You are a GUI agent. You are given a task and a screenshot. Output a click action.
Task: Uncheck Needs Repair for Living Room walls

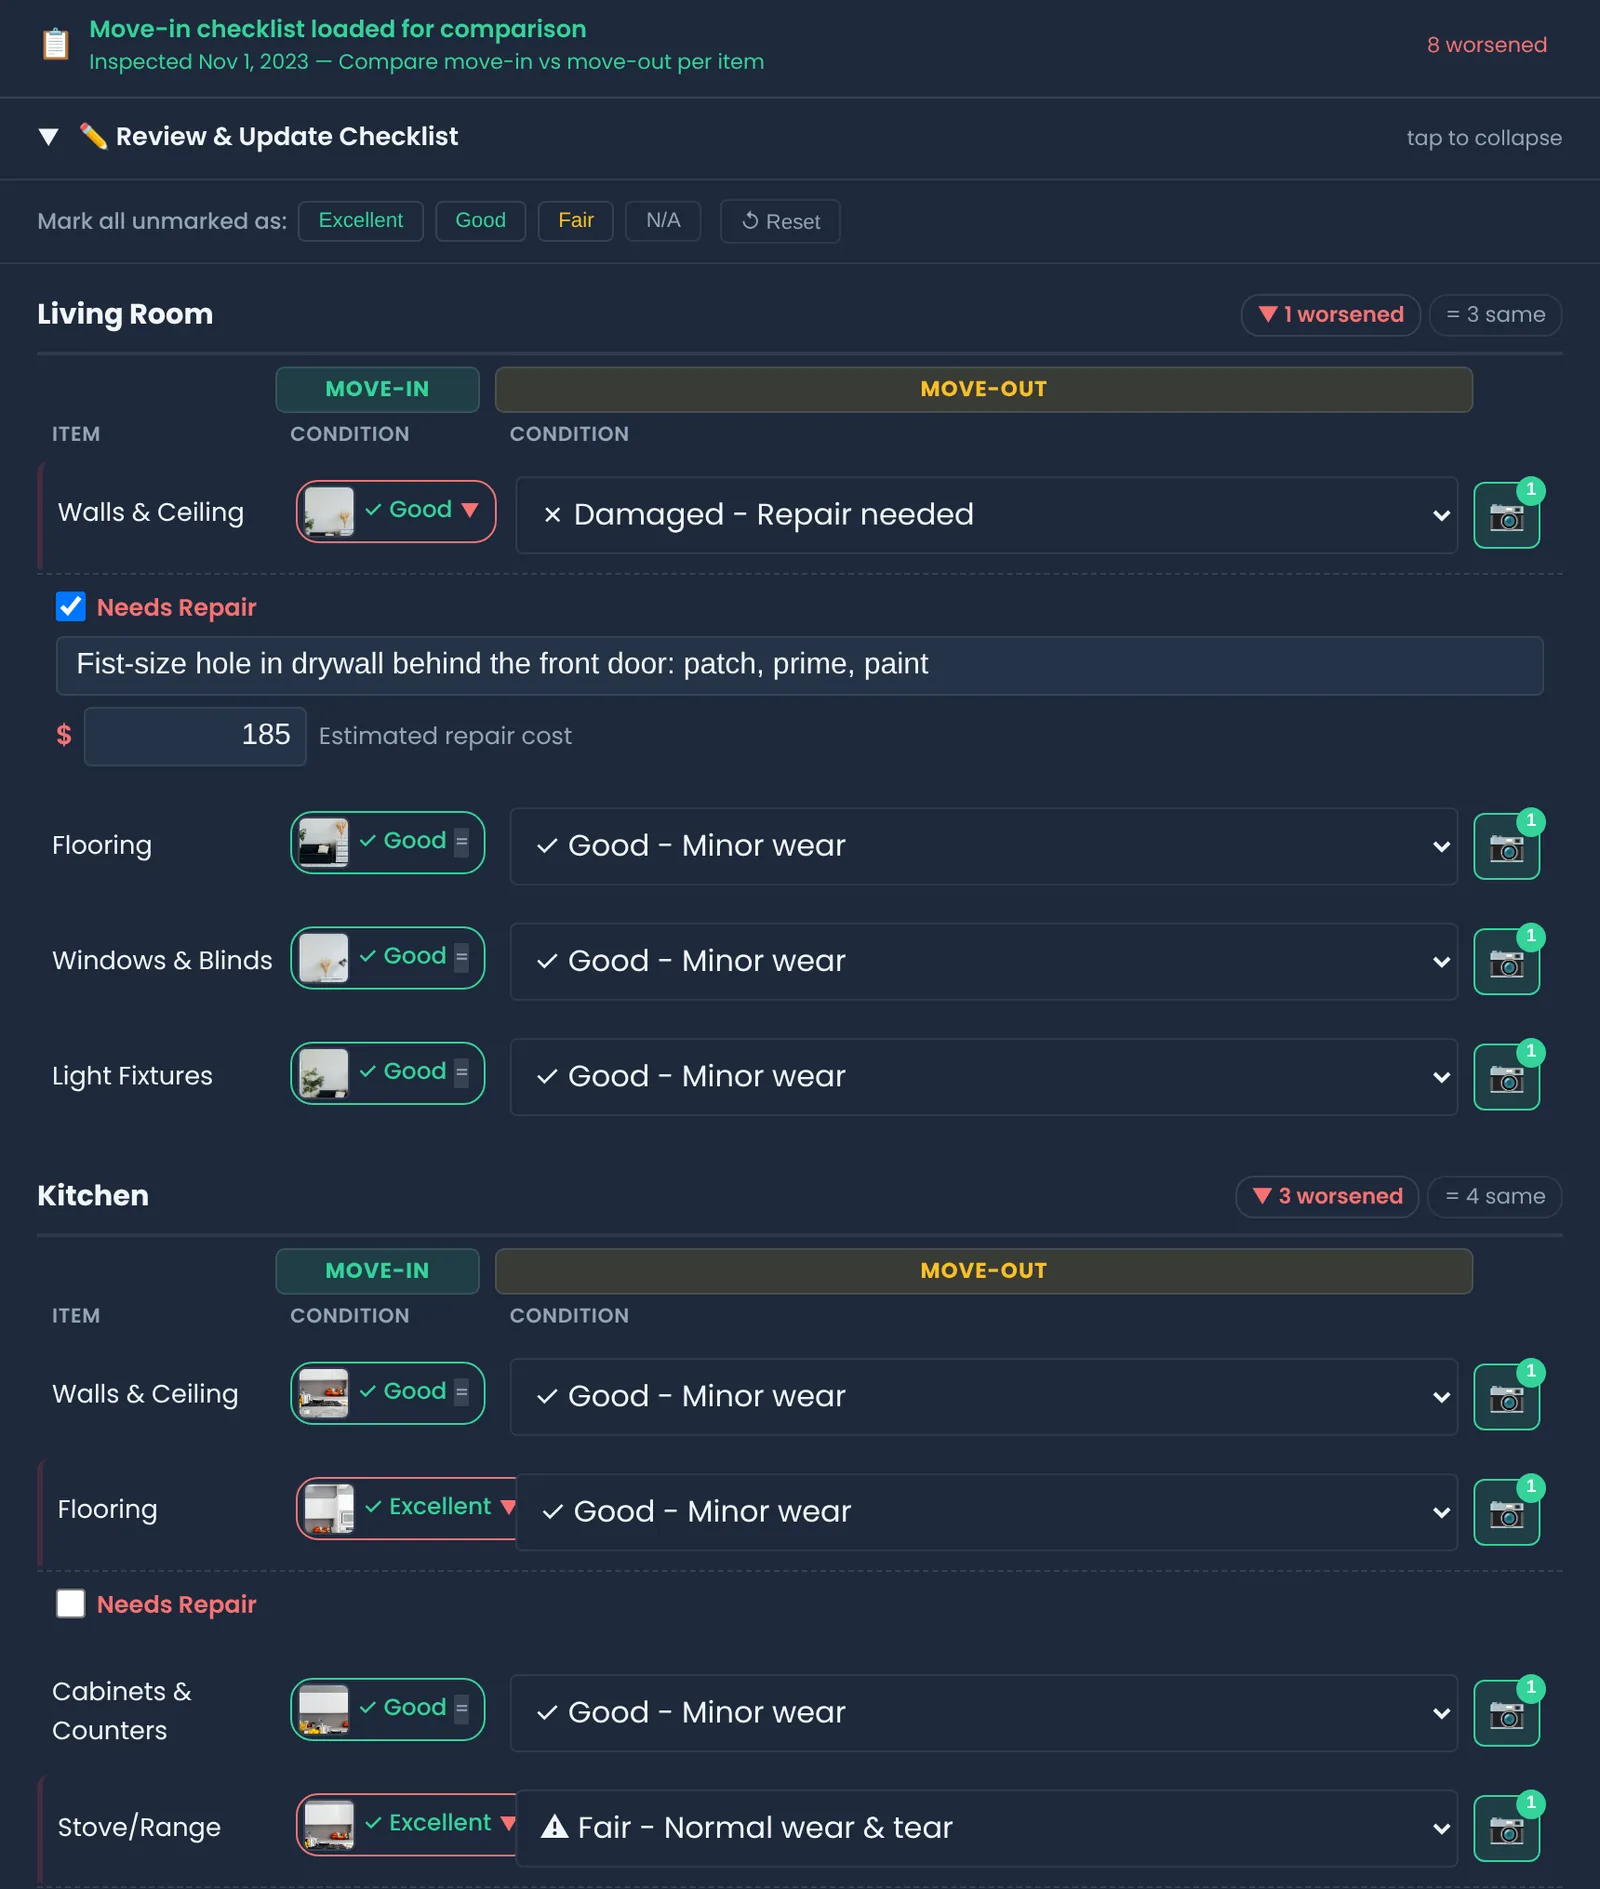pos(70,606)
